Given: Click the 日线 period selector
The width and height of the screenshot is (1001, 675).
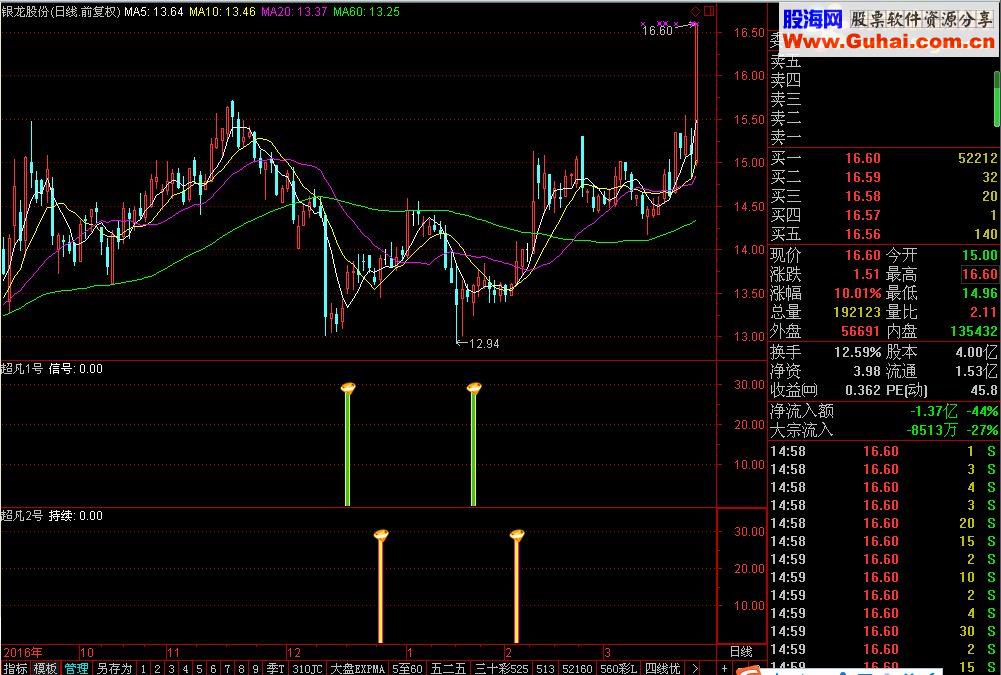Looking at the screenshot, I should pos(741,651).
